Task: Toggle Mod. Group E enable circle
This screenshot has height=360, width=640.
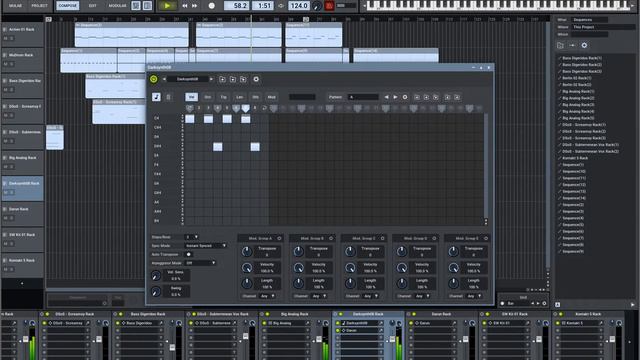Action: 486,238
